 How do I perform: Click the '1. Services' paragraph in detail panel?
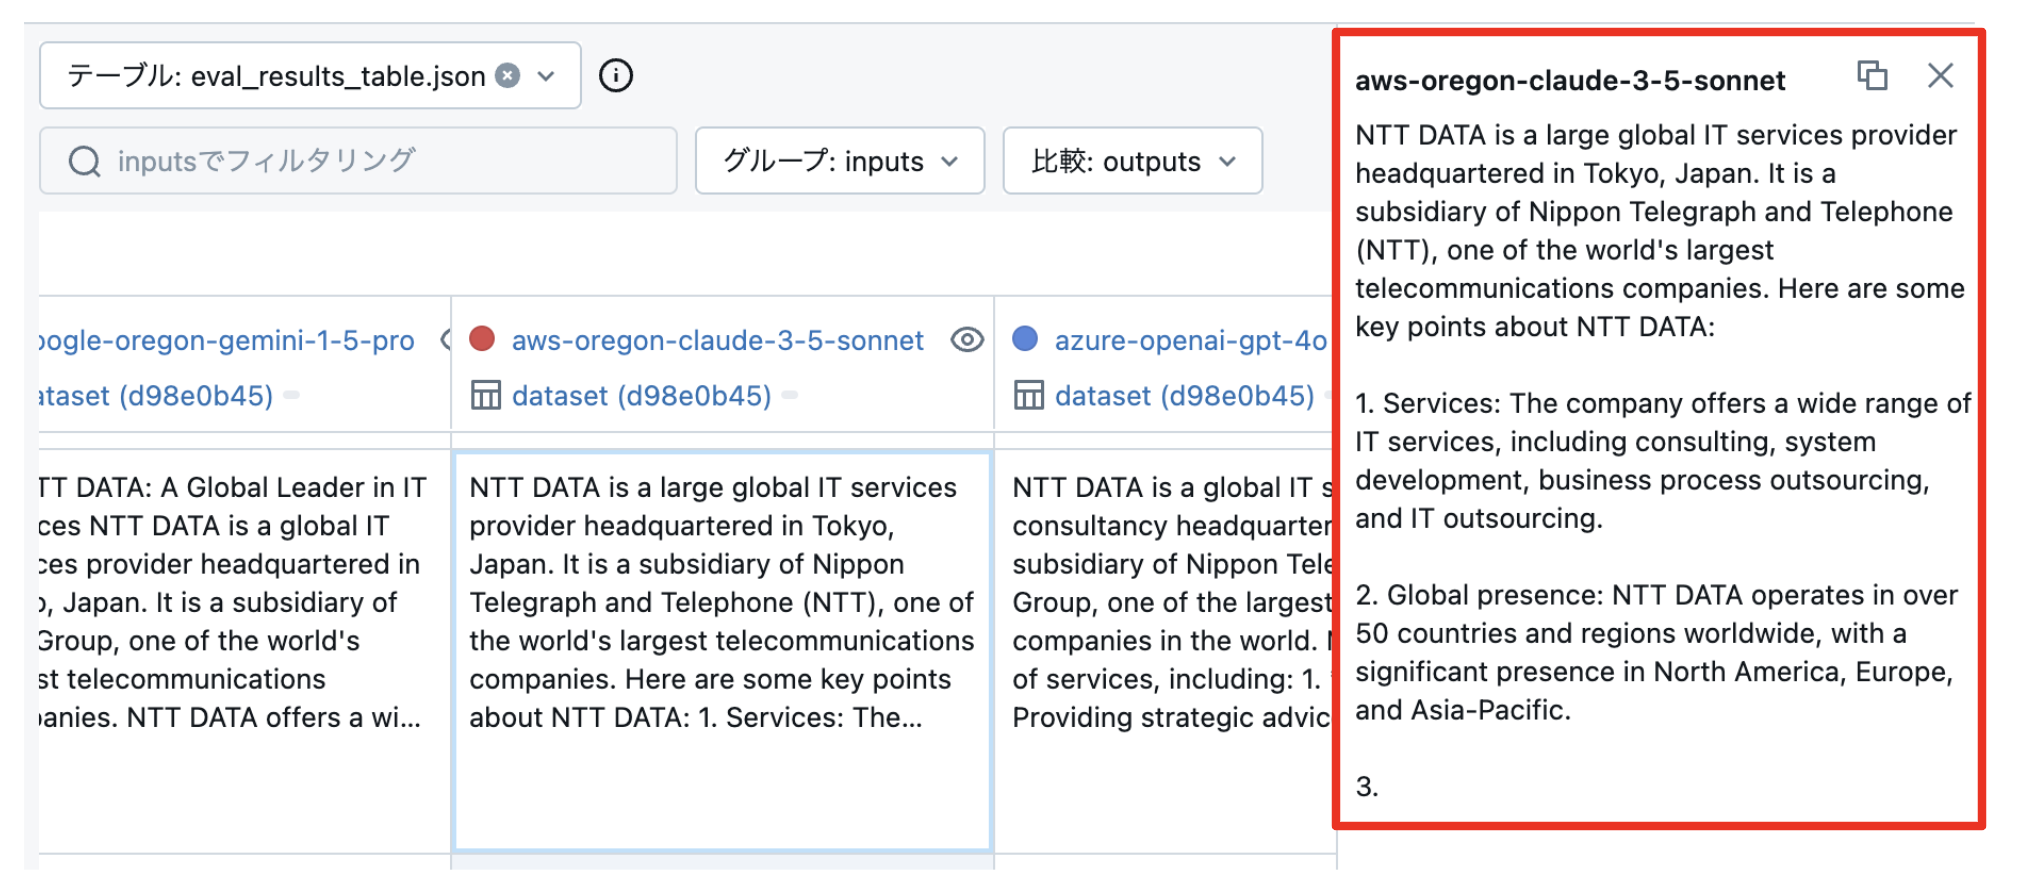click(x=1663, y=461)
